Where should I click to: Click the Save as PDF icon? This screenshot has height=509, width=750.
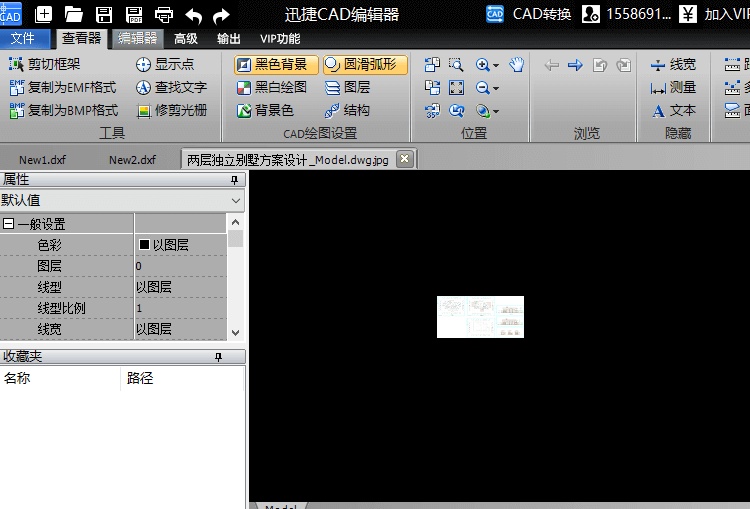click(x=134, y=15)
